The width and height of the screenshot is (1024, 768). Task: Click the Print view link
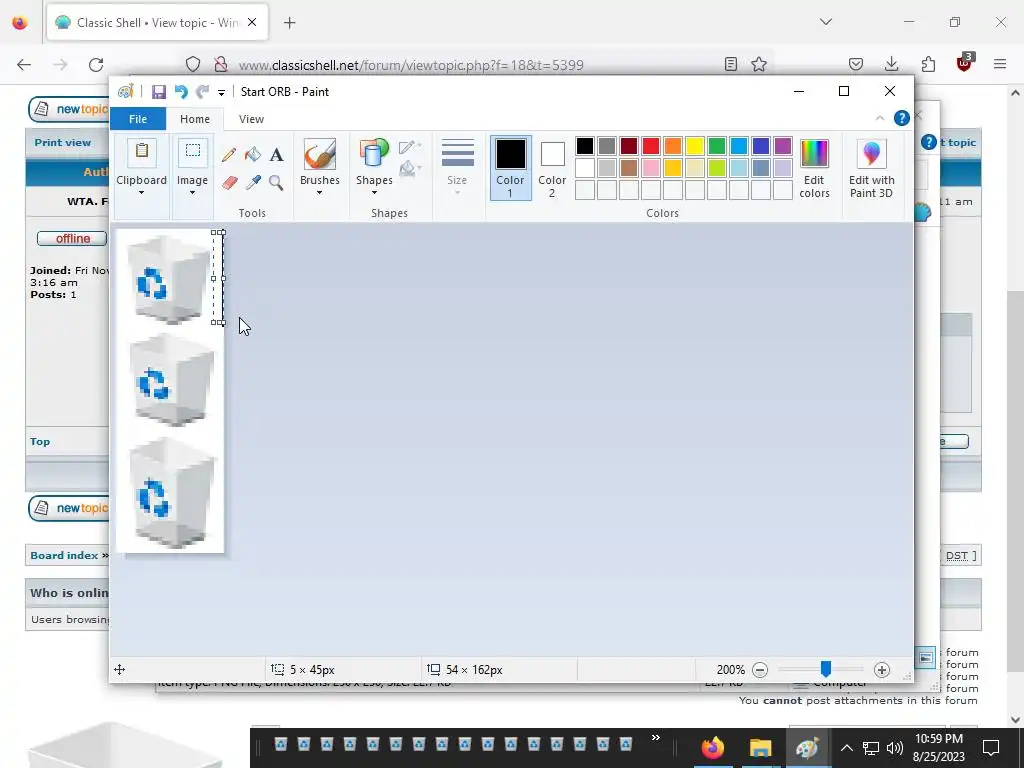click(x=63, y=142)
